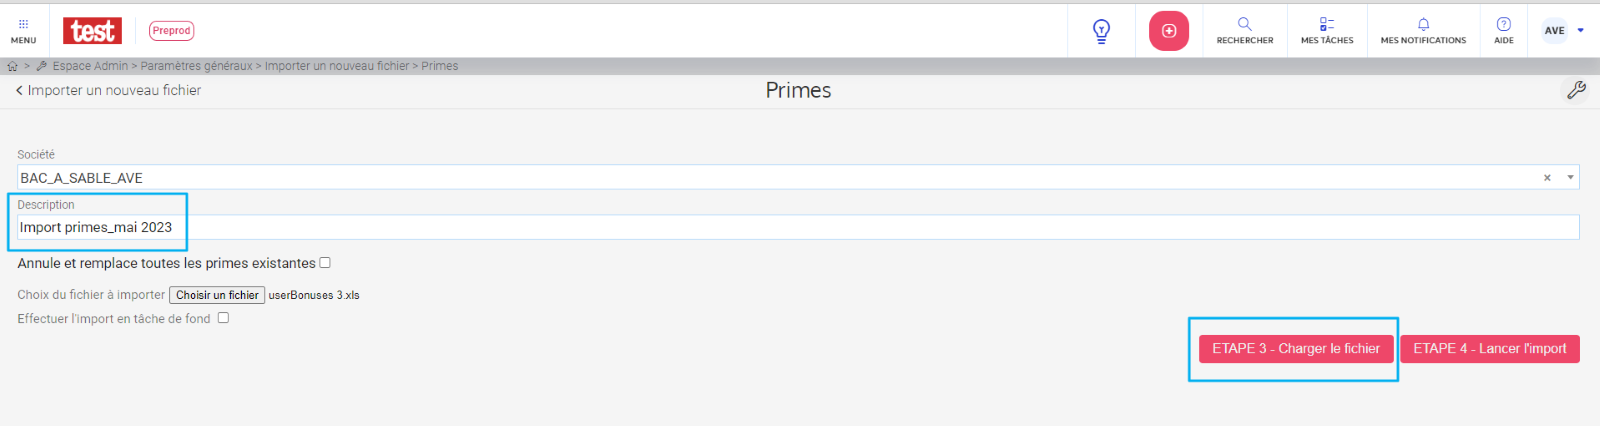This screenshot has width=1600, height=426.
Task: Go back via Importer un nouveau fichier
Action: [108, 90]
